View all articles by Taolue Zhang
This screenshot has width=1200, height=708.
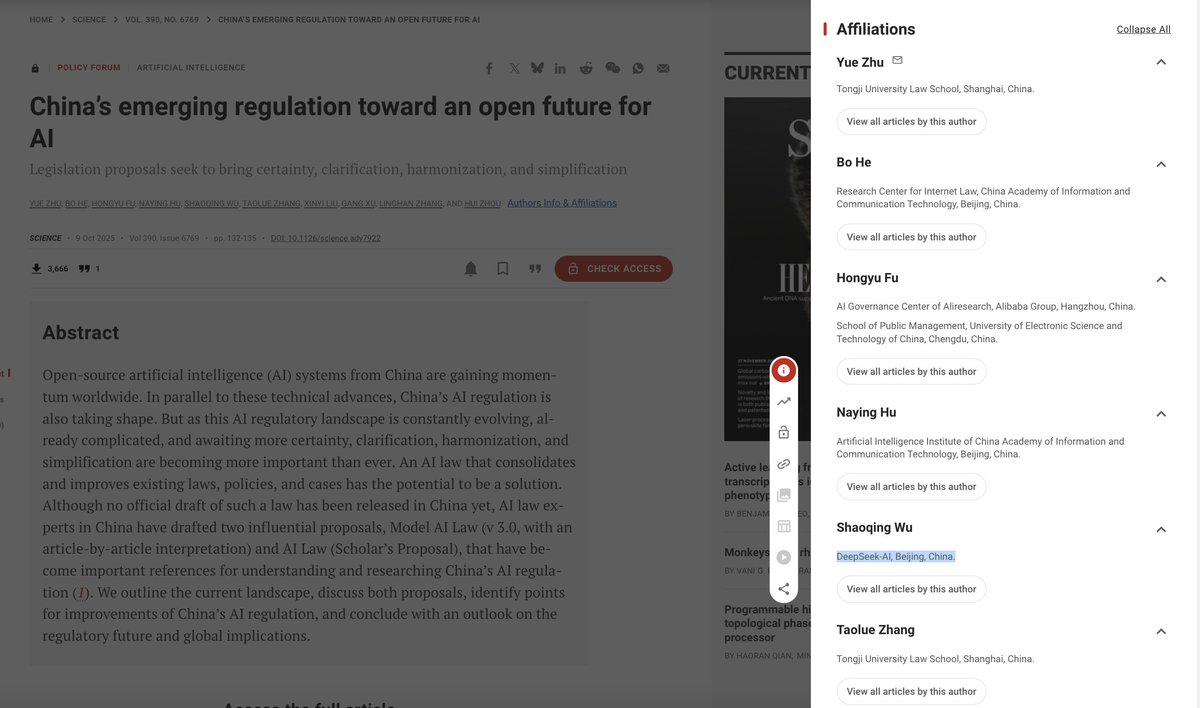[x=911, y=691]
